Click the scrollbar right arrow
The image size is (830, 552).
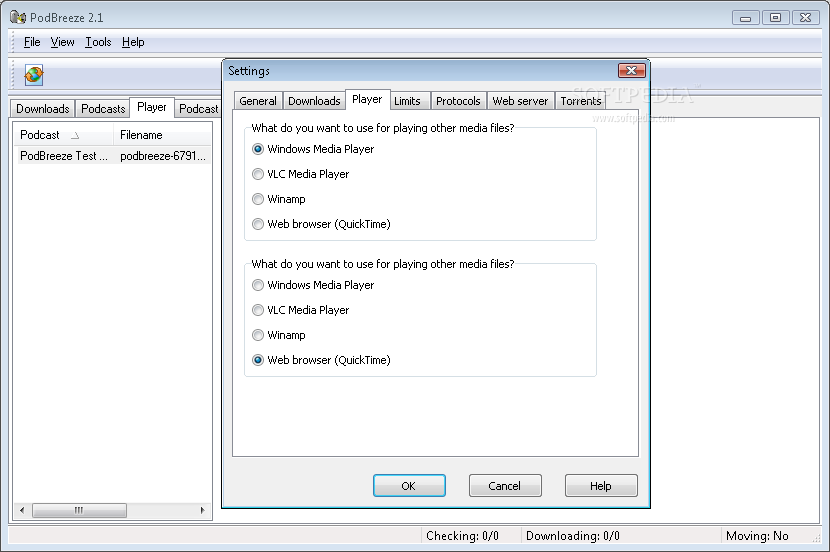(x=202, y=510)
